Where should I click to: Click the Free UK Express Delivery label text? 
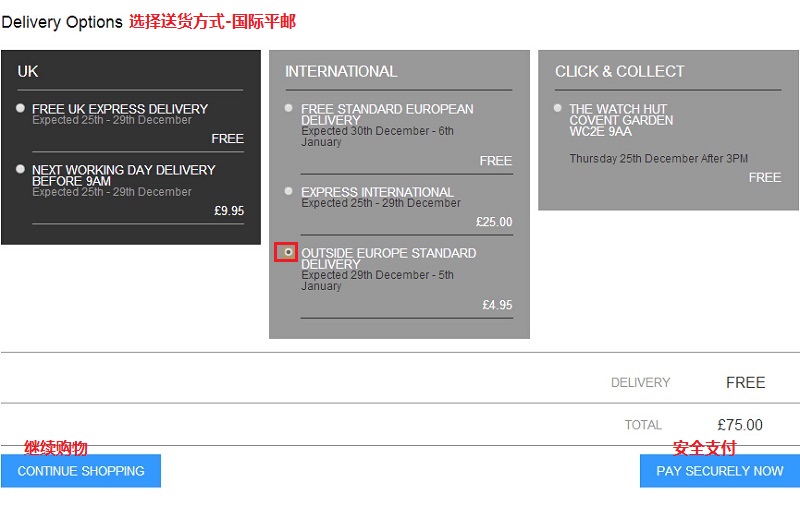120,109
